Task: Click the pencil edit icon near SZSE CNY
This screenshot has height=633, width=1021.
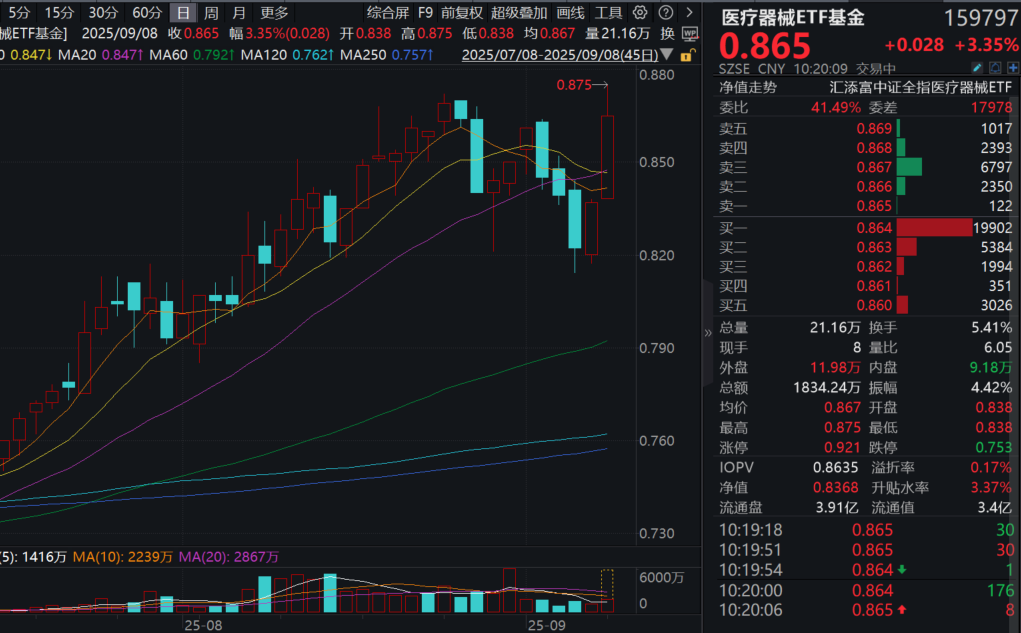Action: point(977,67)
